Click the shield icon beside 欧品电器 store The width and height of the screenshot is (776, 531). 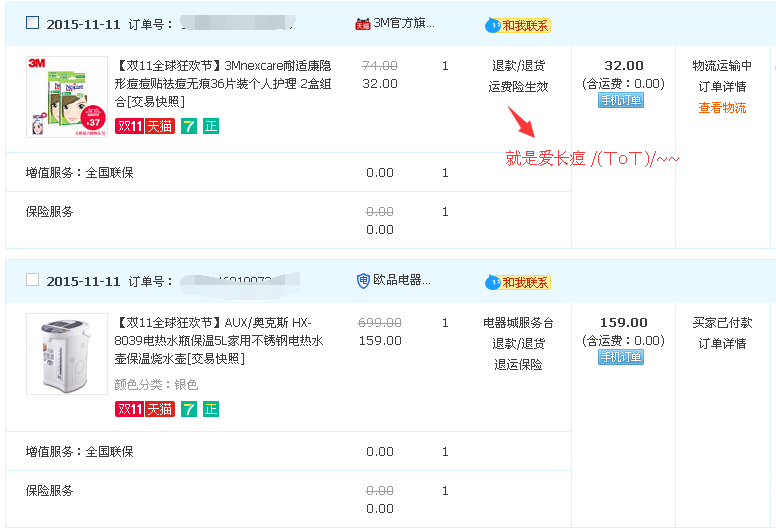click(363, 280)
